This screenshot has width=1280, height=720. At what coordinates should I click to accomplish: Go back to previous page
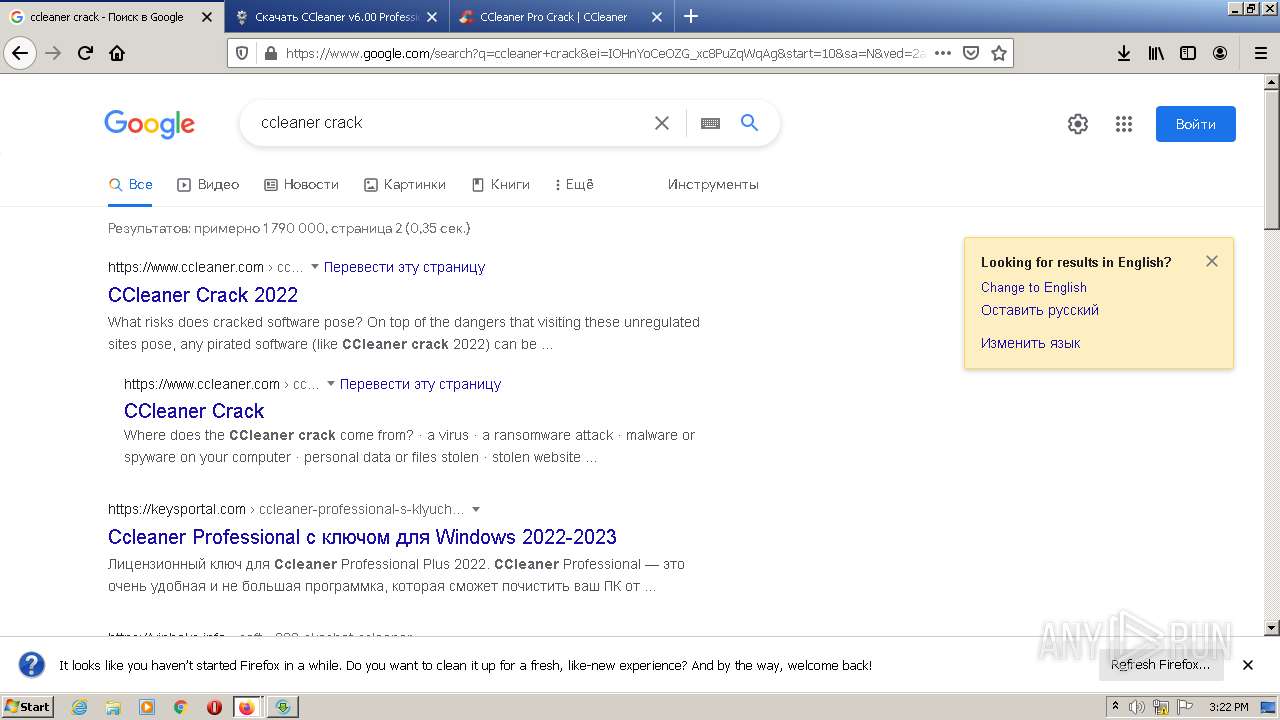point(20,53)
